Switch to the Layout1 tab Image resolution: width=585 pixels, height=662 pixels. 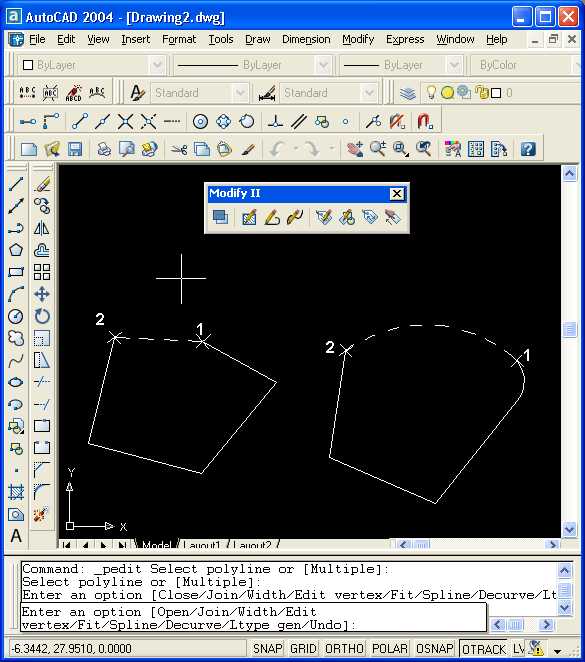tap(201, 545)
